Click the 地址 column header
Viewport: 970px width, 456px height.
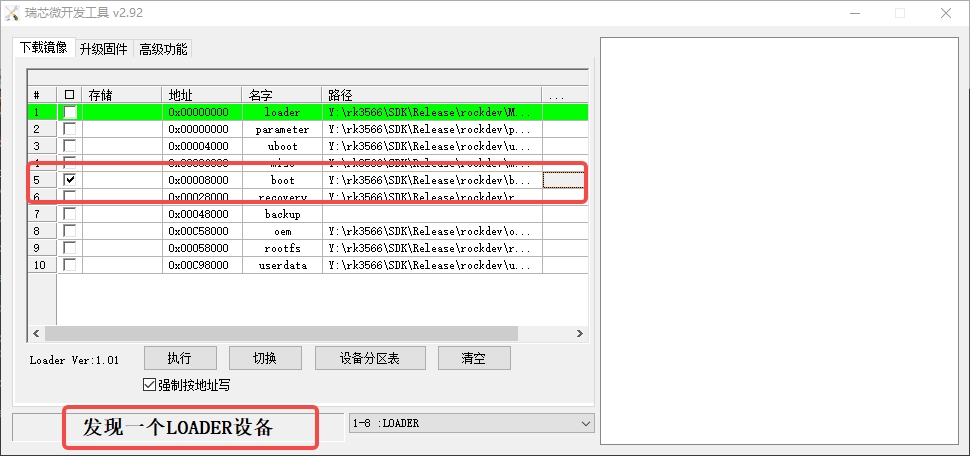[x=202, y=95]
